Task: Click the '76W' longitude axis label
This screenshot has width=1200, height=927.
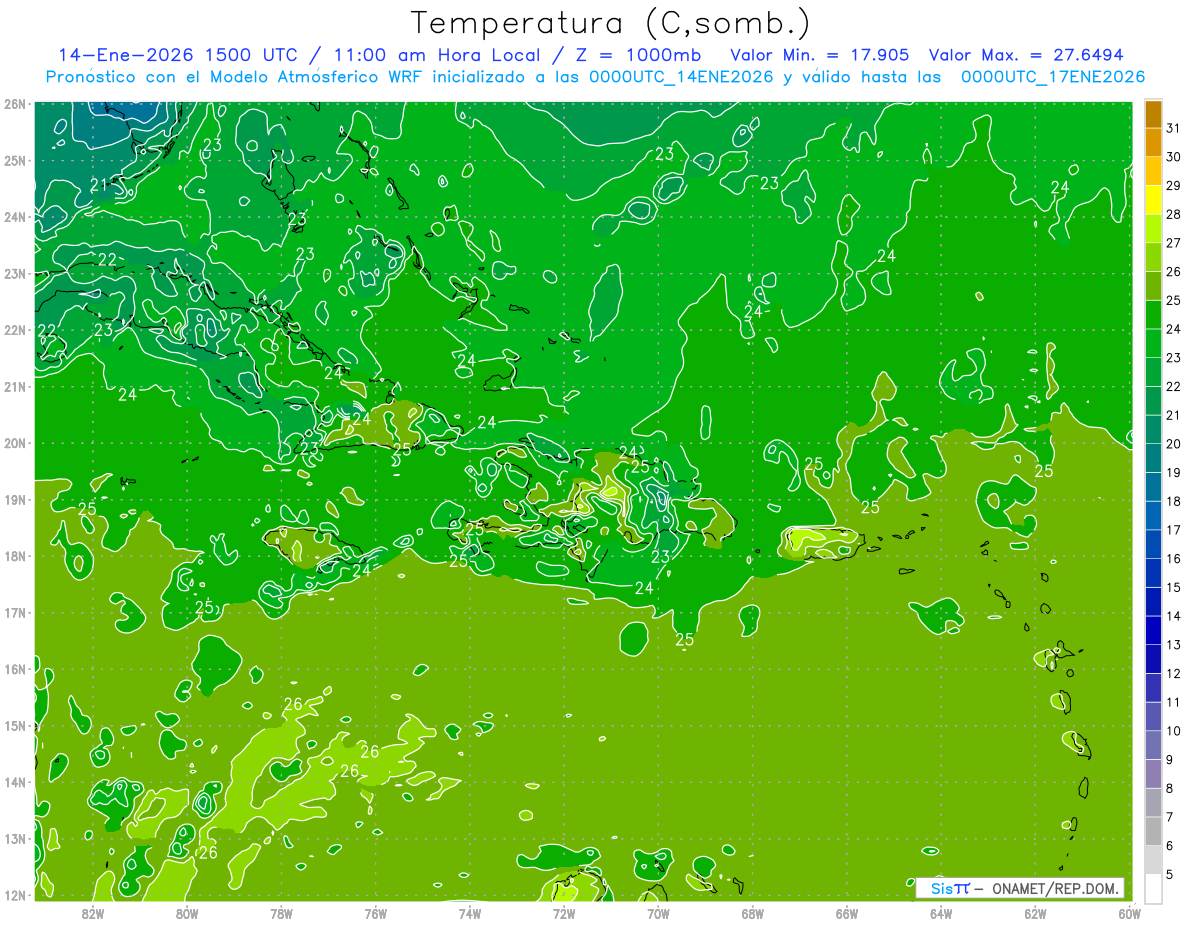Action: point(375,912)
